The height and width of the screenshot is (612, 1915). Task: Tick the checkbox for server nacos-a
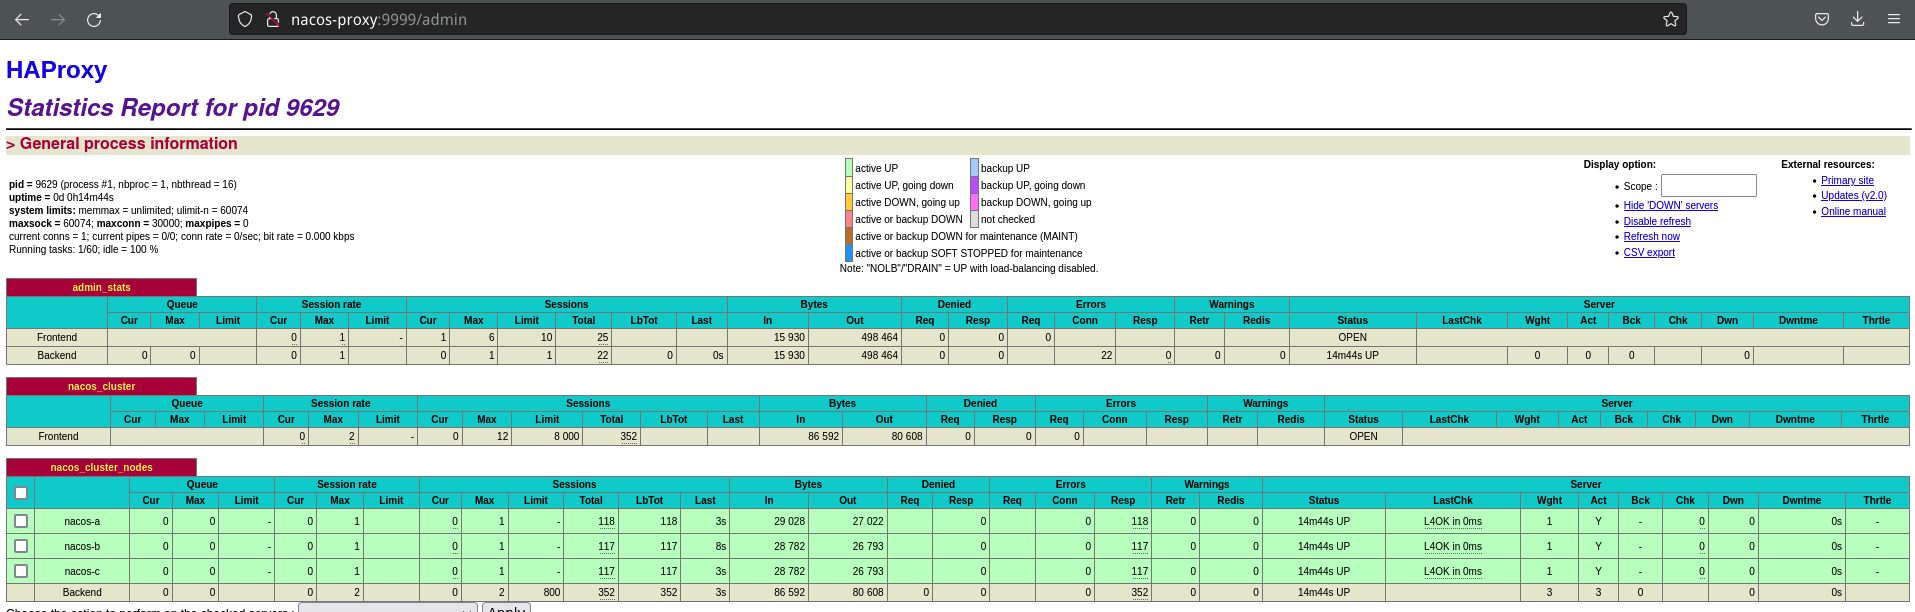(21, 521)
